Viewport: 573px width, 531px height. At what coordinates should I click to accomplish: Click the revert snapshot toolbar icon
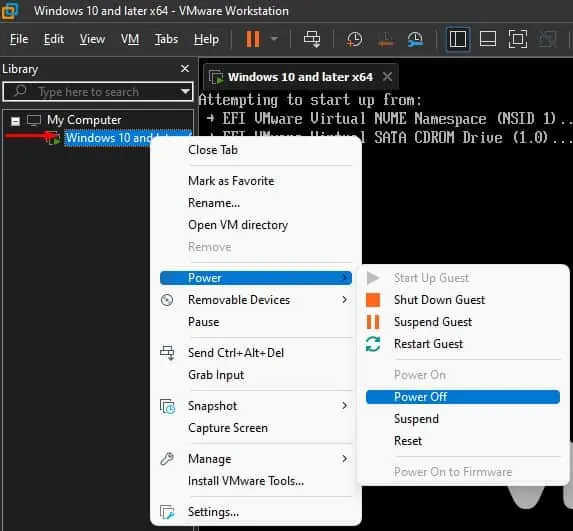click(x=386, y=40)
